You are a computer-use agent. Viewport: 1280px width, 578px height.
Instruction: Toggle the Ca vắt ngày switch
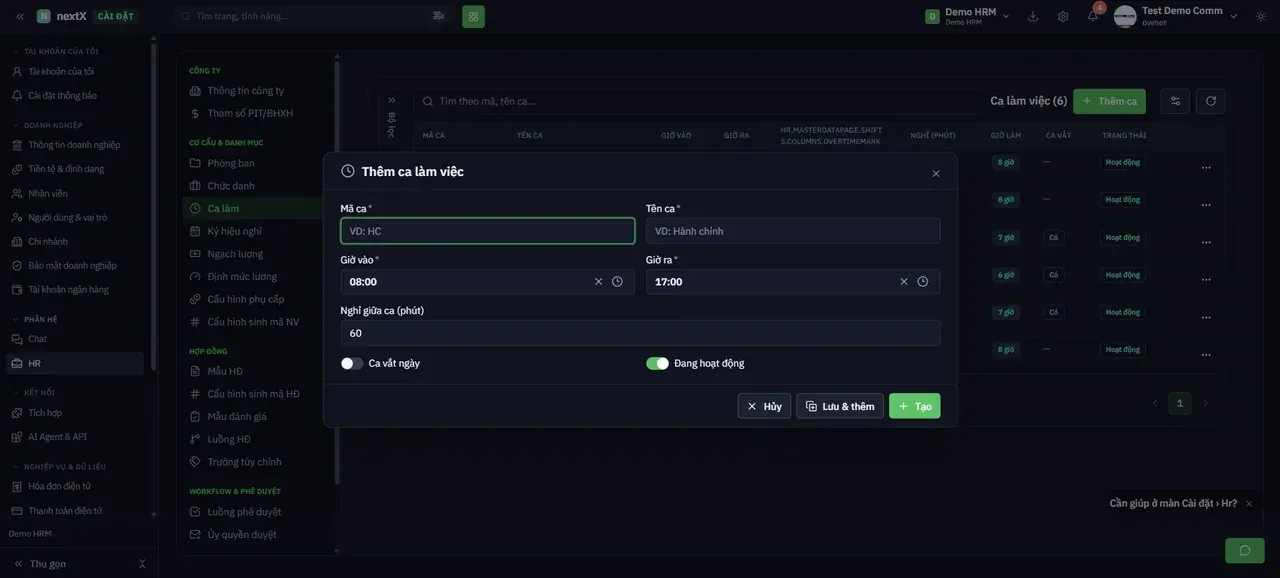pyautogui.click(x=352, y=363)
